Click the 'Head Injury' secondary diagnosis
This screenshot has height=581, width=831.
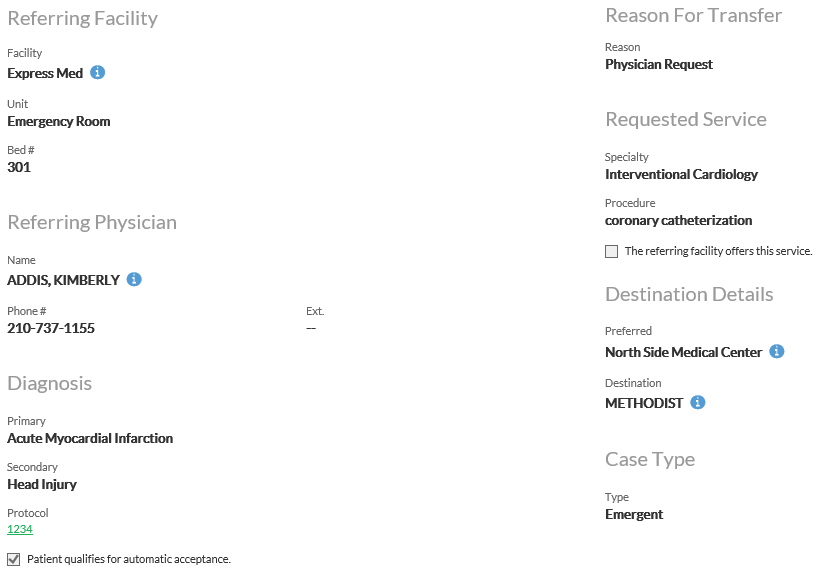42,484
